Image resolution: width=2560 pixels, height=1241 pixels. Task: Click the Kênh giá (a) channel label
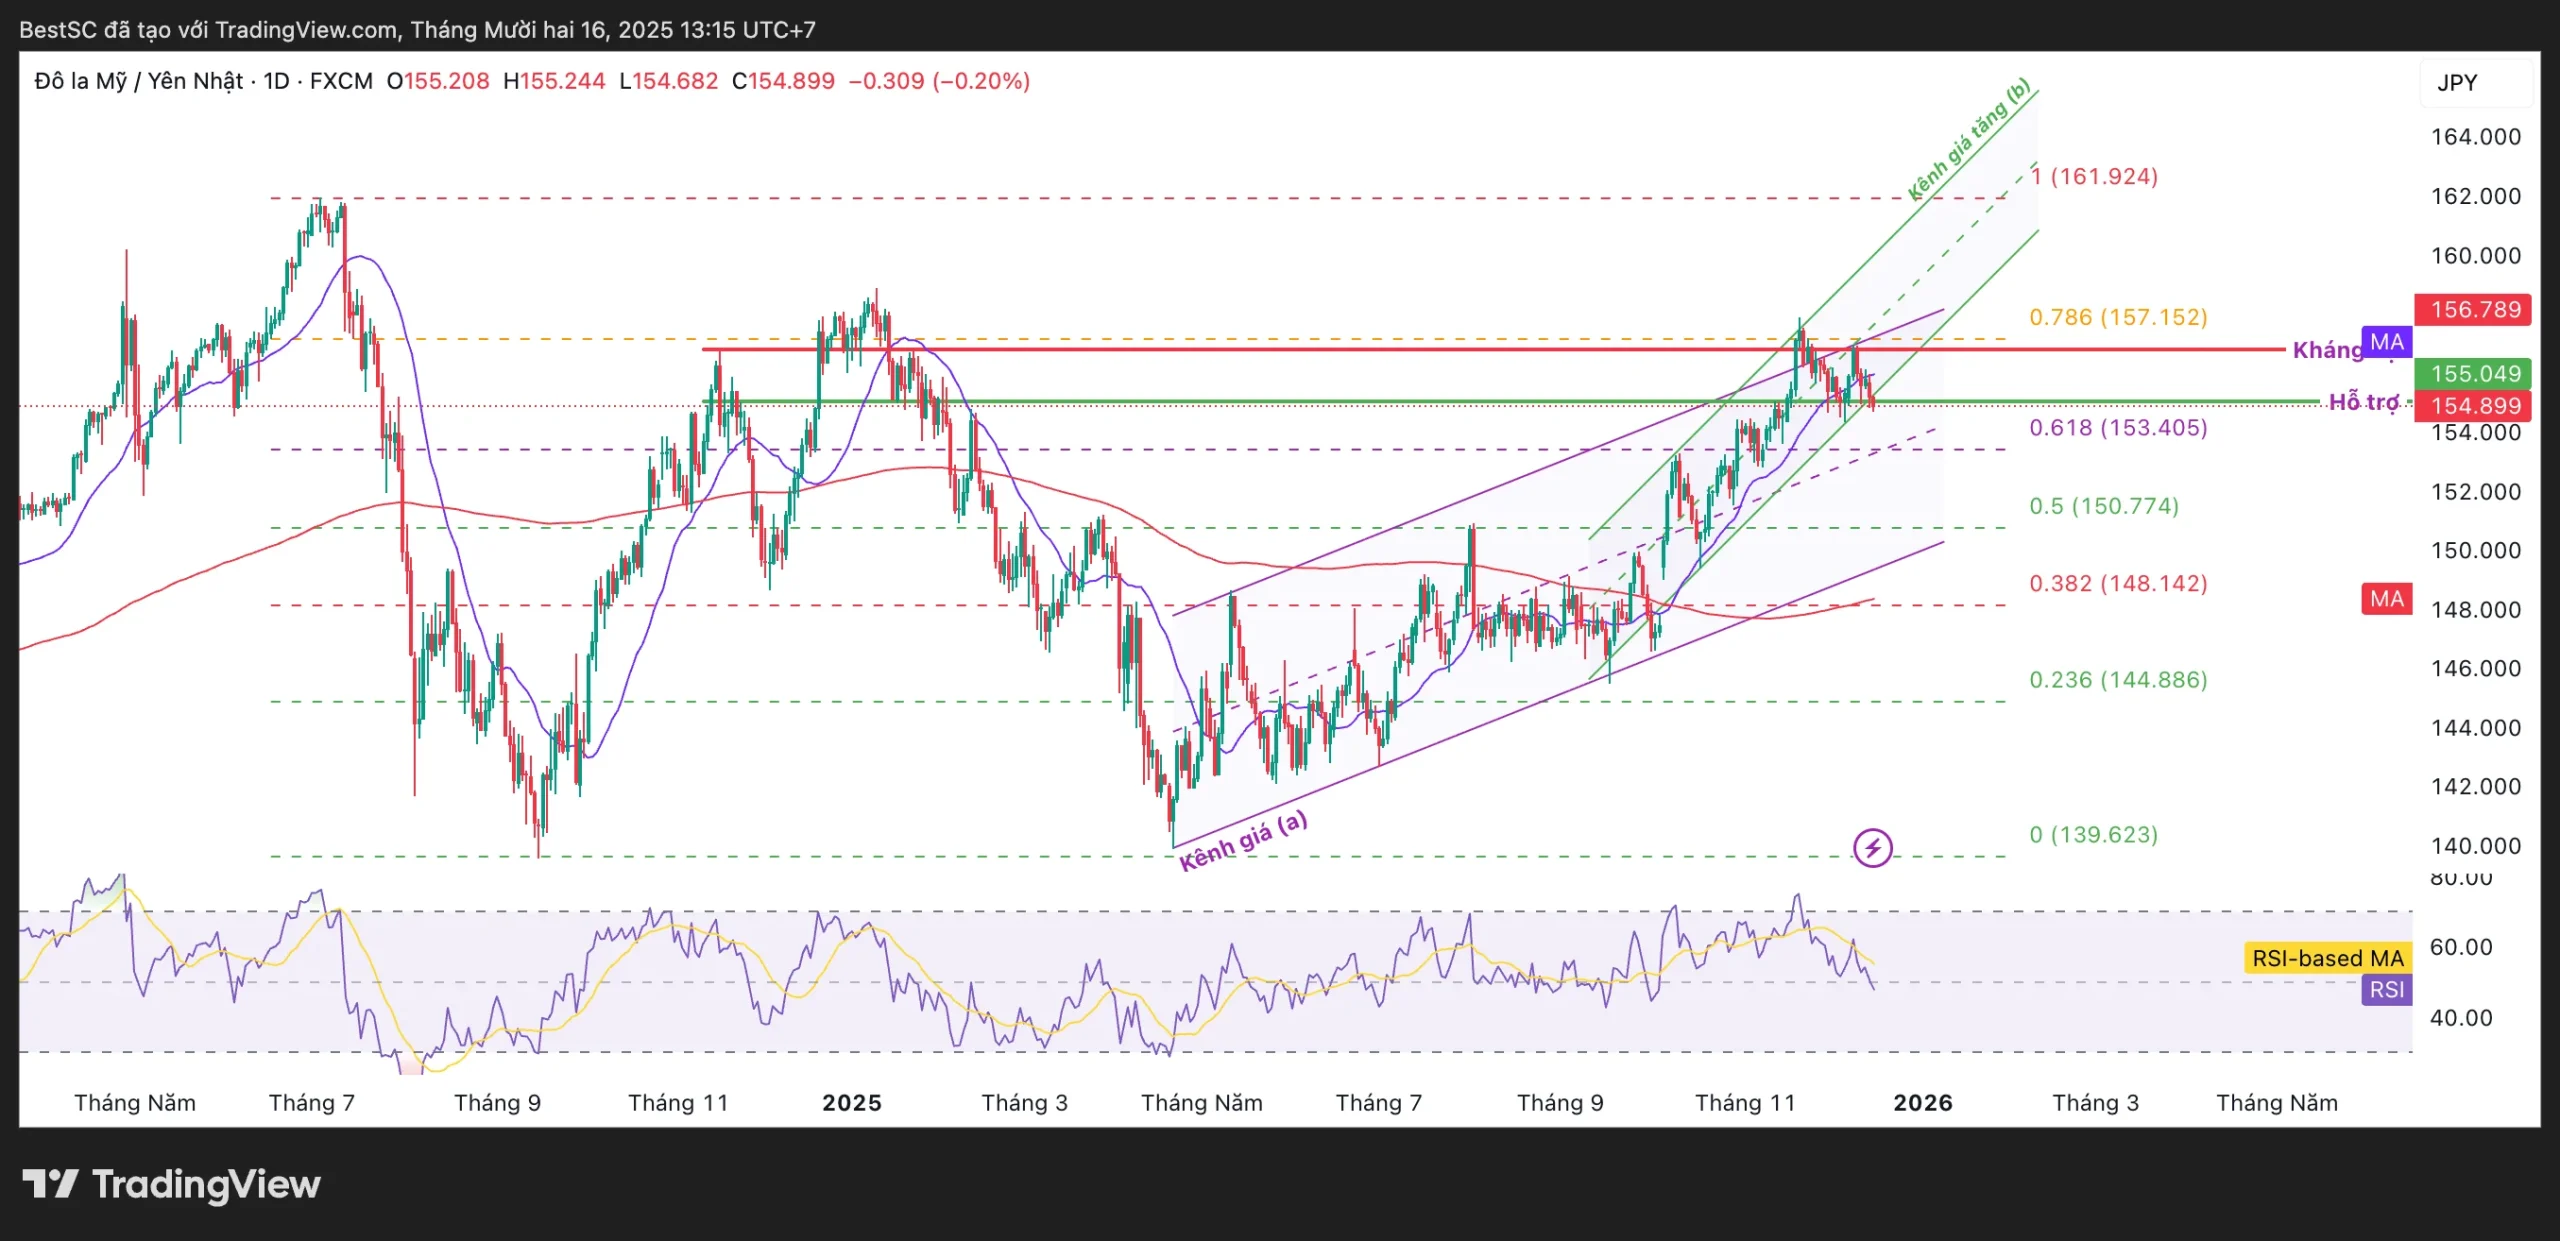click(1242, 841)
